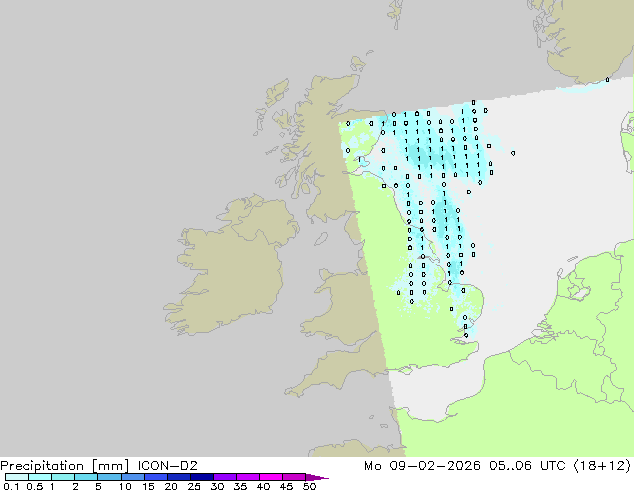Click the 25–30 mm dark blue swatch

coord(202,477)
